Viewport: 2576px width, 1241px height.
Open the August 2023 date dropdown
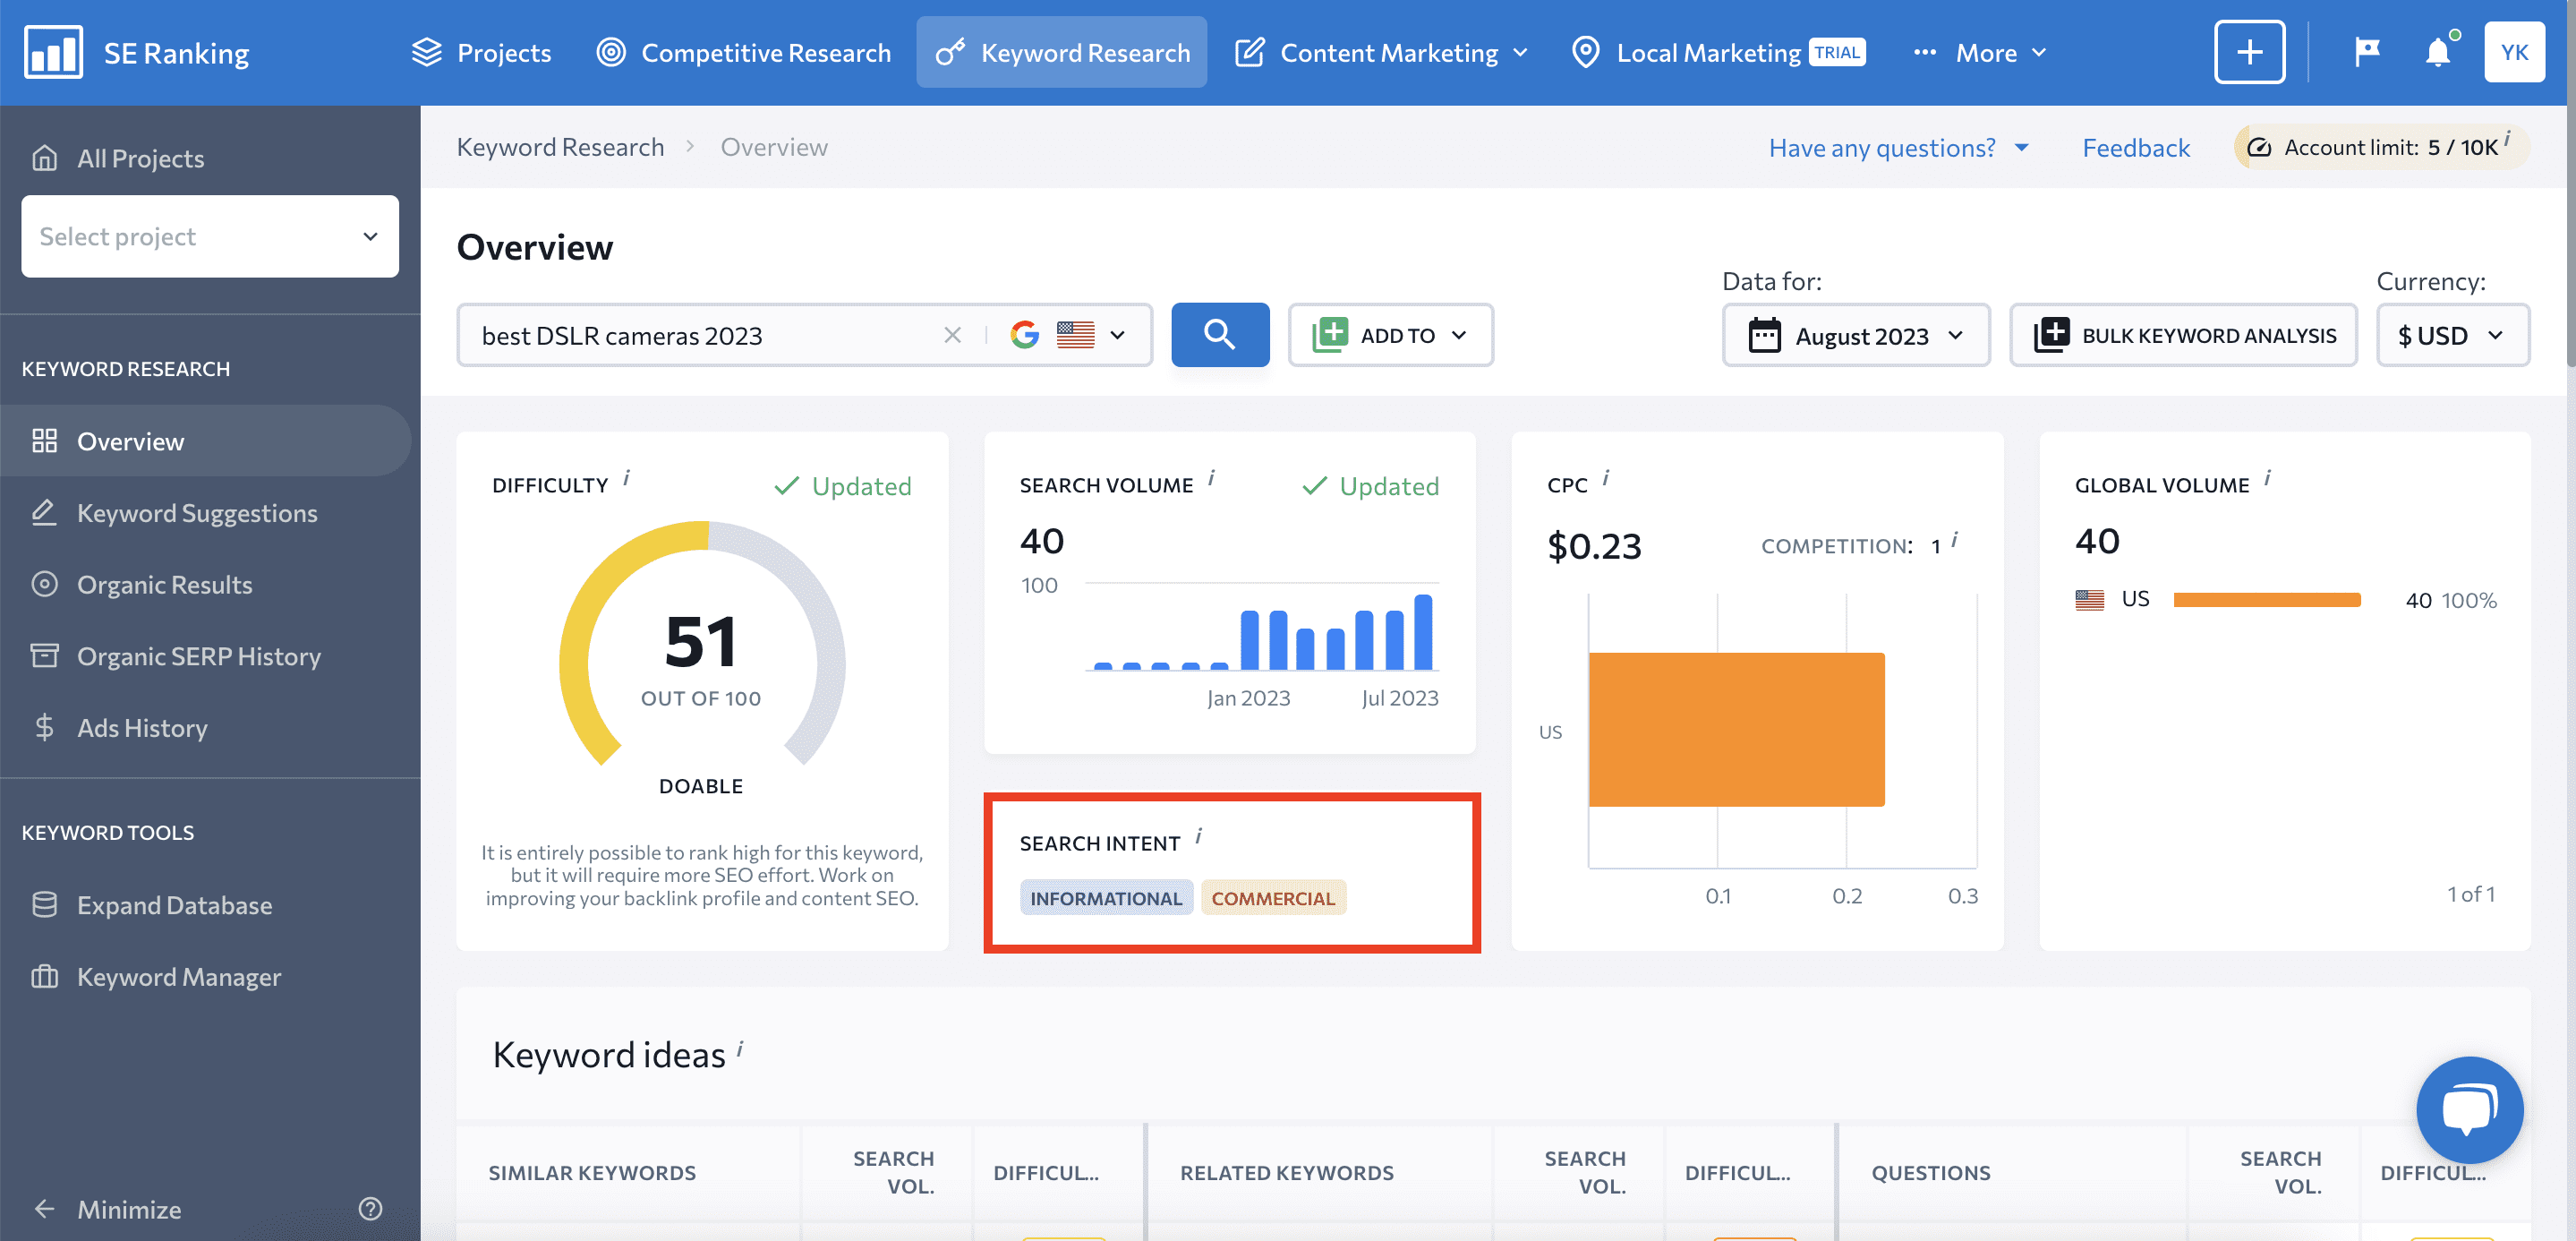coord(1855,335)
